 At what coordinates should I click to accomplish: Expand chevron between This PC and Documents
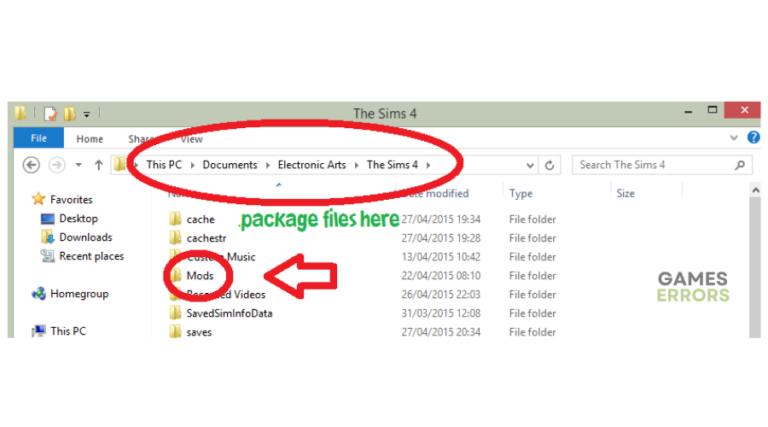tap(192, 166)
